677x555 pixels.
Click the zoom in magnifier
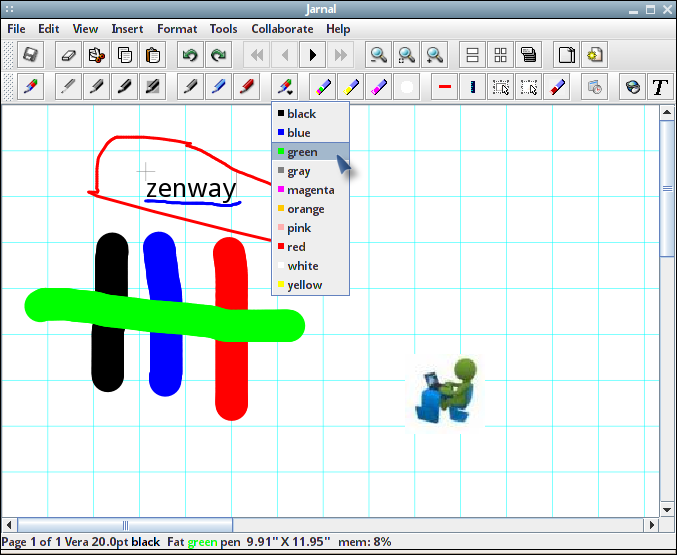[435, 55]
